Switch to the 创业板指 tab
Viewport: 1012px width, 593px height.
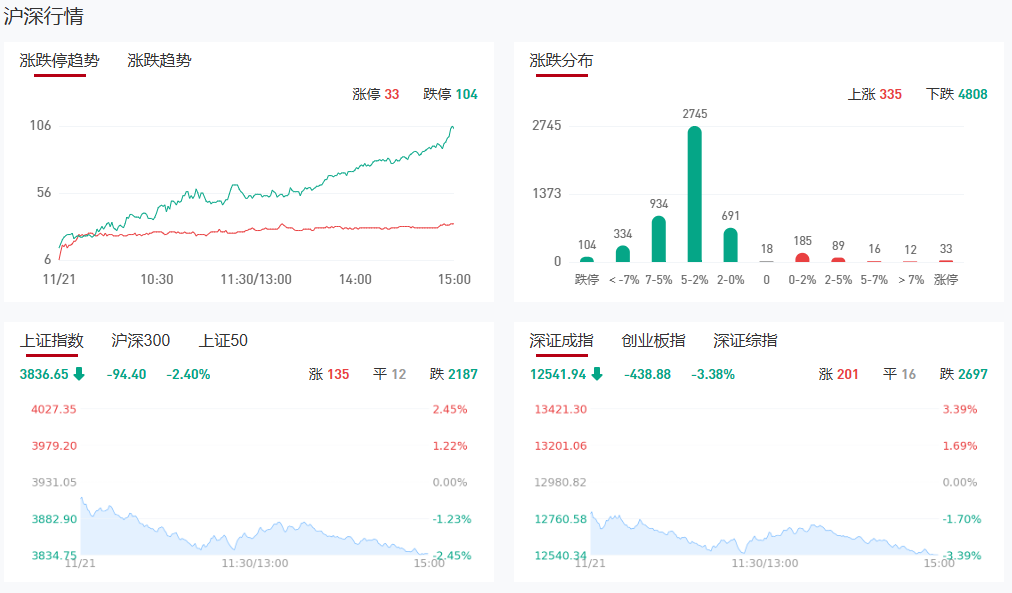pyautogui.click(x=653, y=341)
